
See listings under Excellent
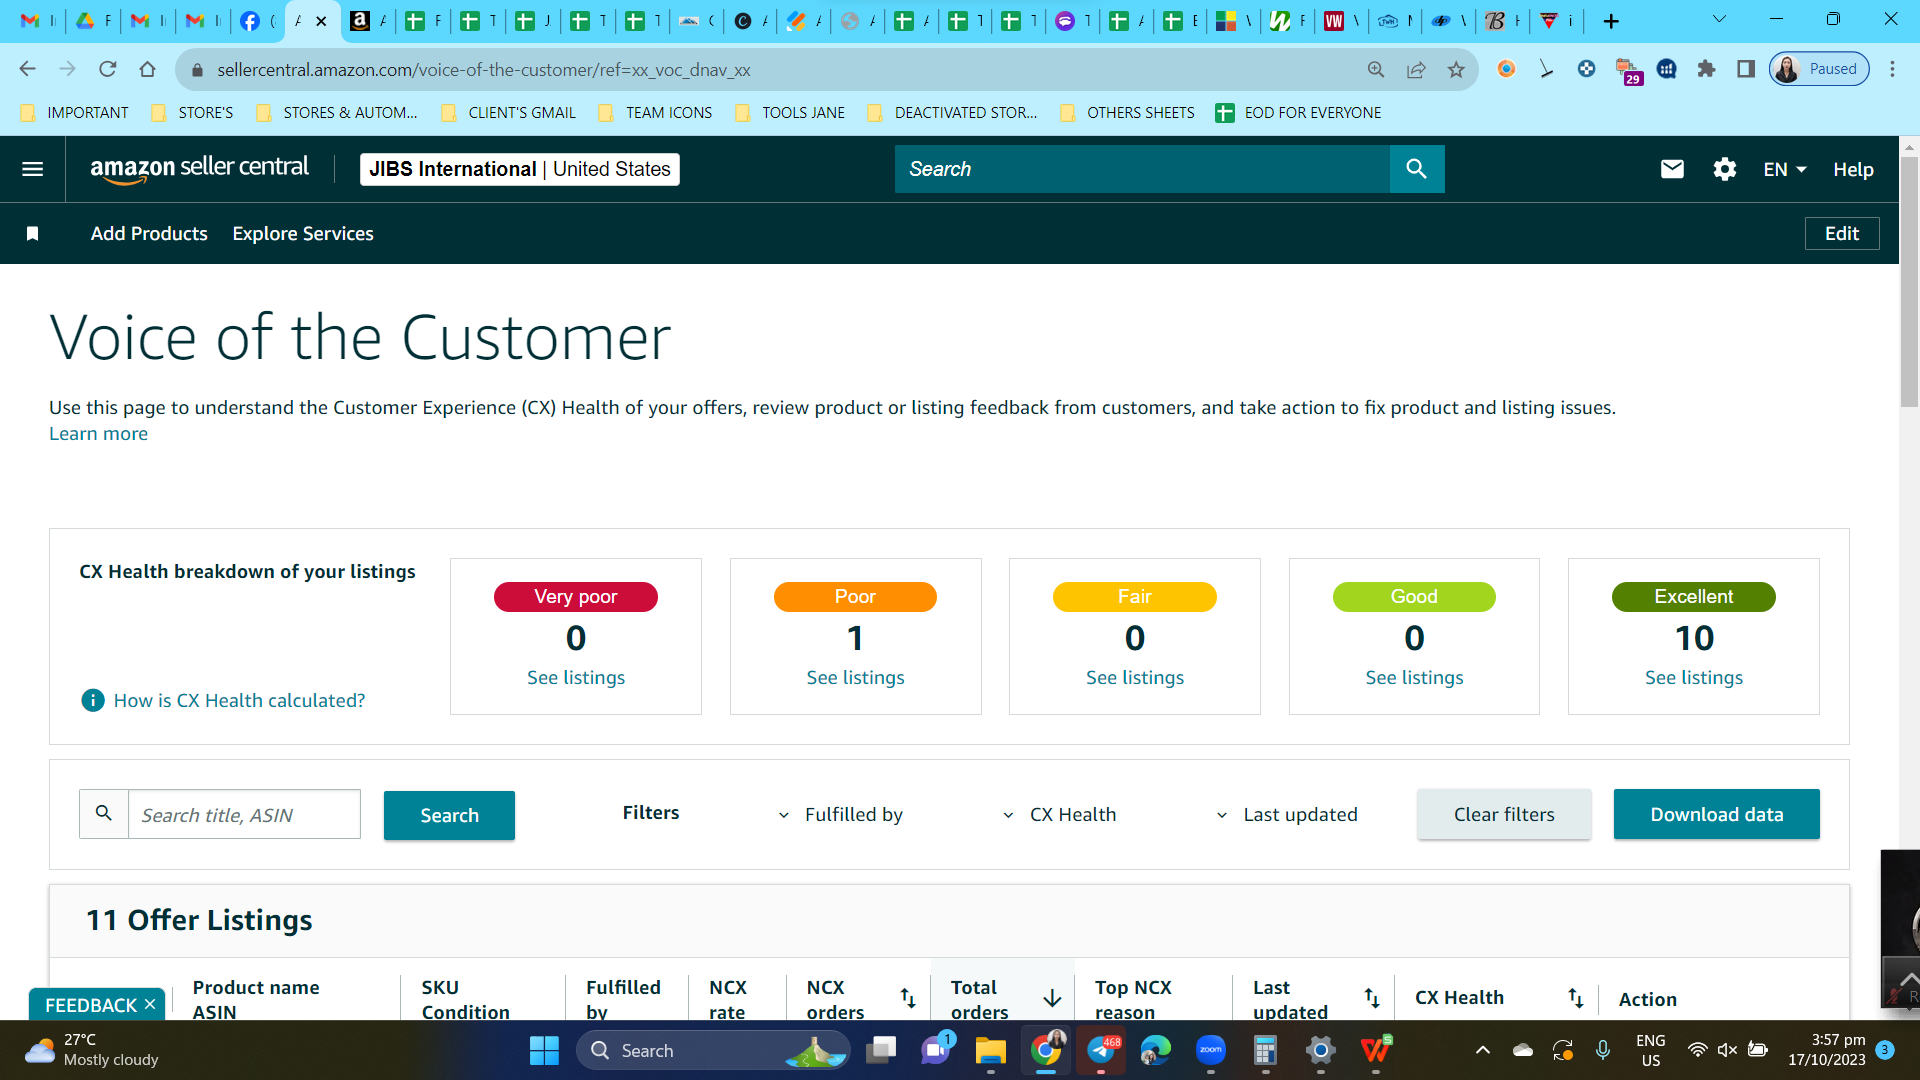[1694, 677]
